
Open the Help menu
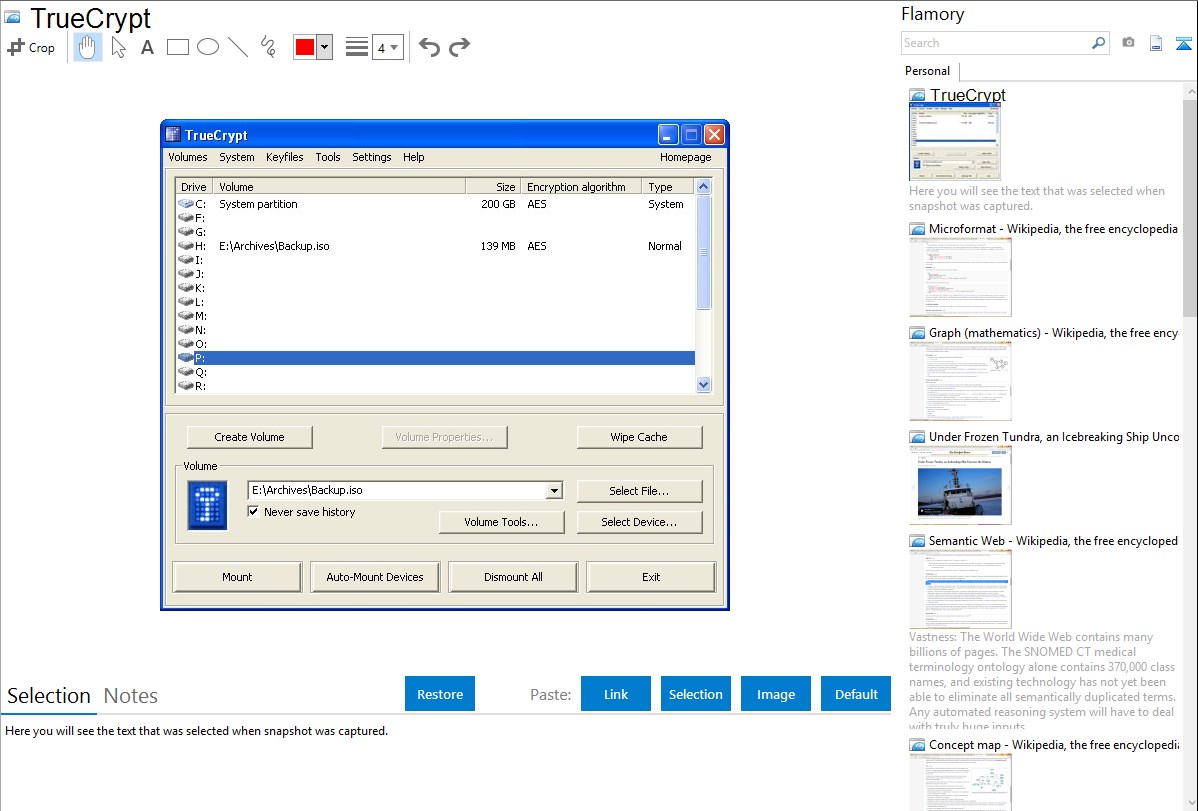413,157
